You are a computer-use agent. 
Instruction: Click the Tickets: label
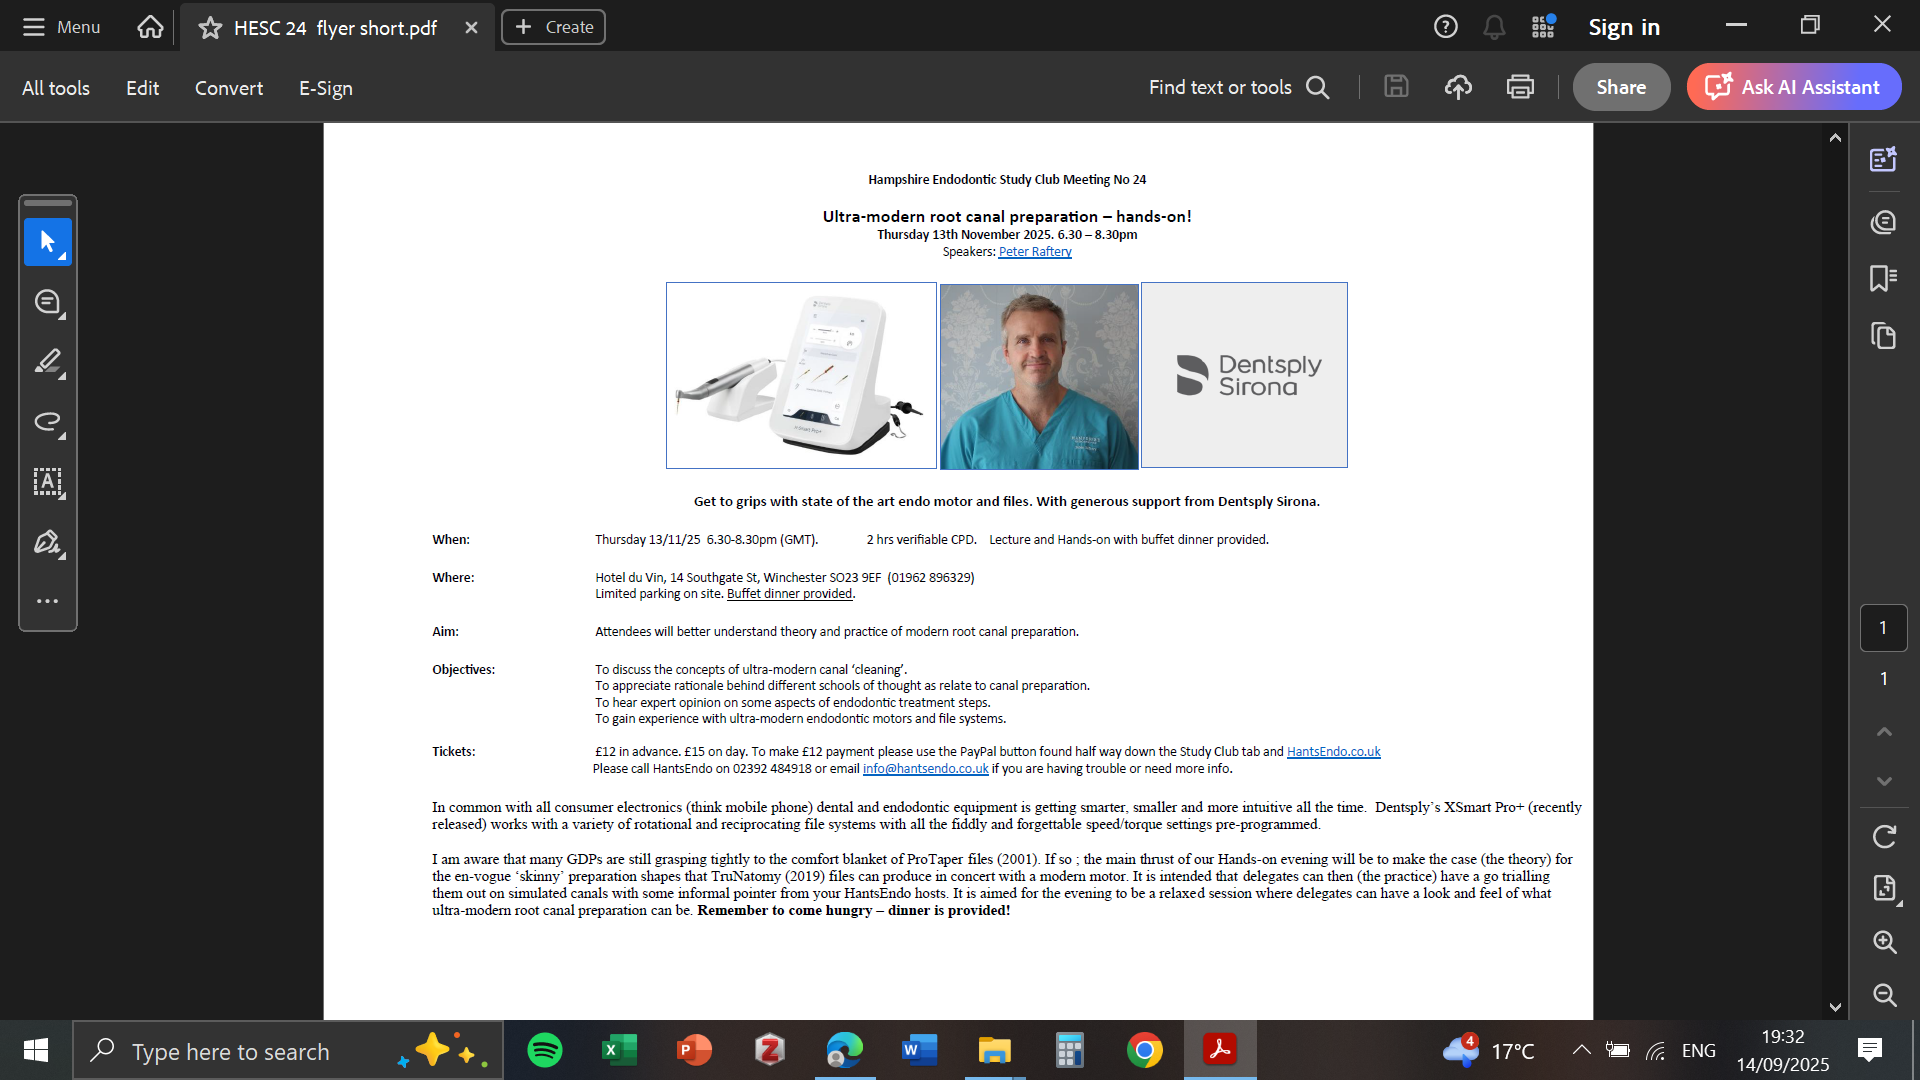[454, 752]
